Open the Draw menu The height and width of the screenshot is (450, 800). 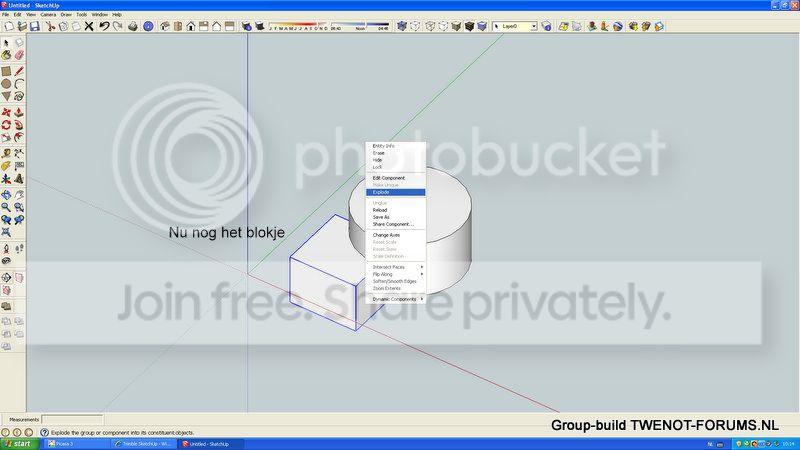tap(66, 15)
